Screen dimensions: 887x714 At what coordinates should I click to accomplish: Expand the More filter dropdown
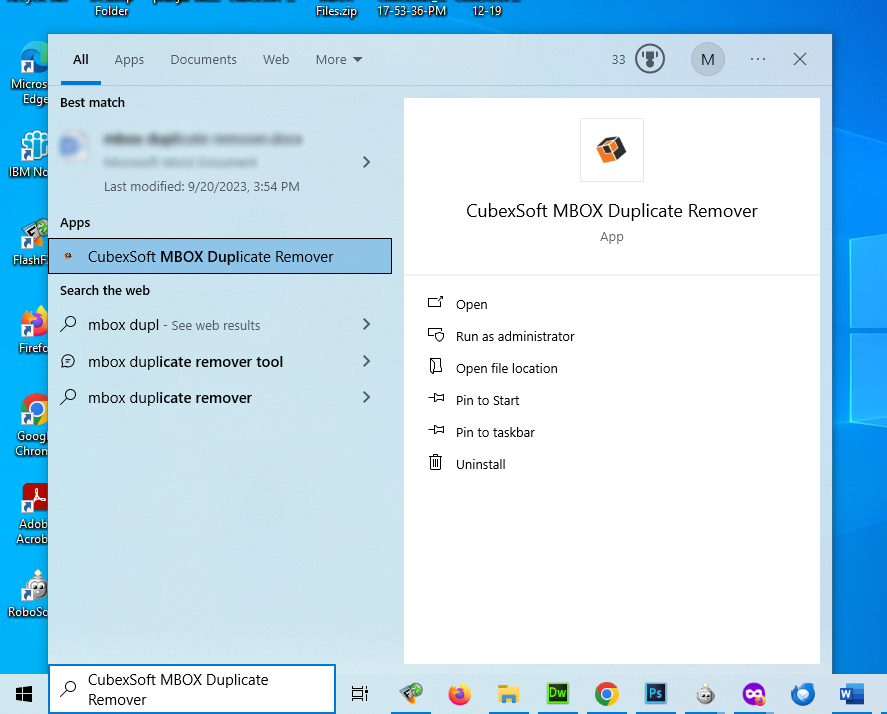[338, 60]
